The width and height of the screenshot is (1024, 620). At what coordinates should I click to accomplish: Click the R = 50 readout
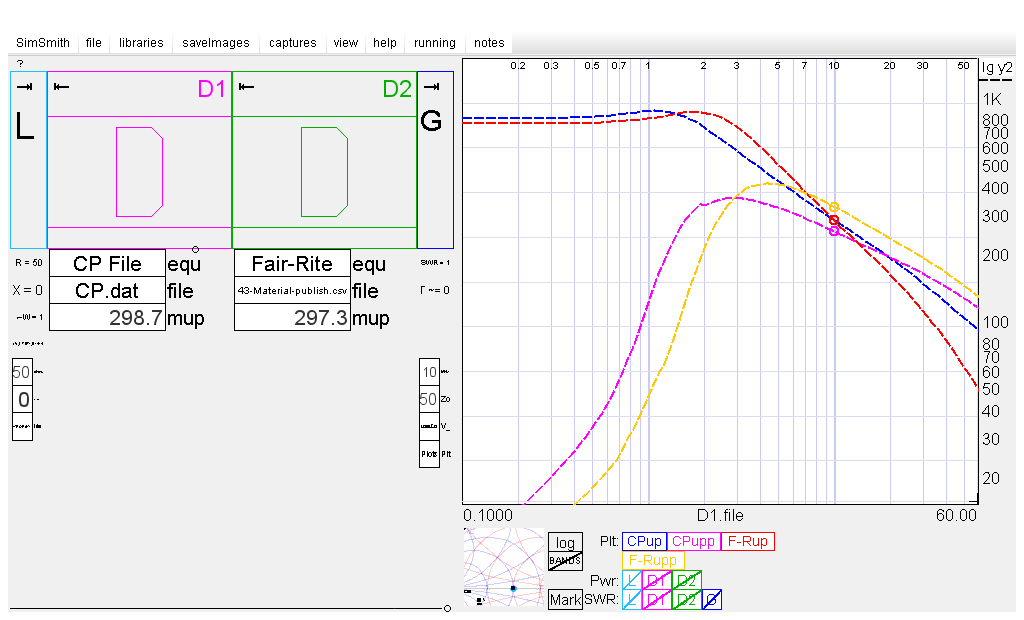coord(29,263)
